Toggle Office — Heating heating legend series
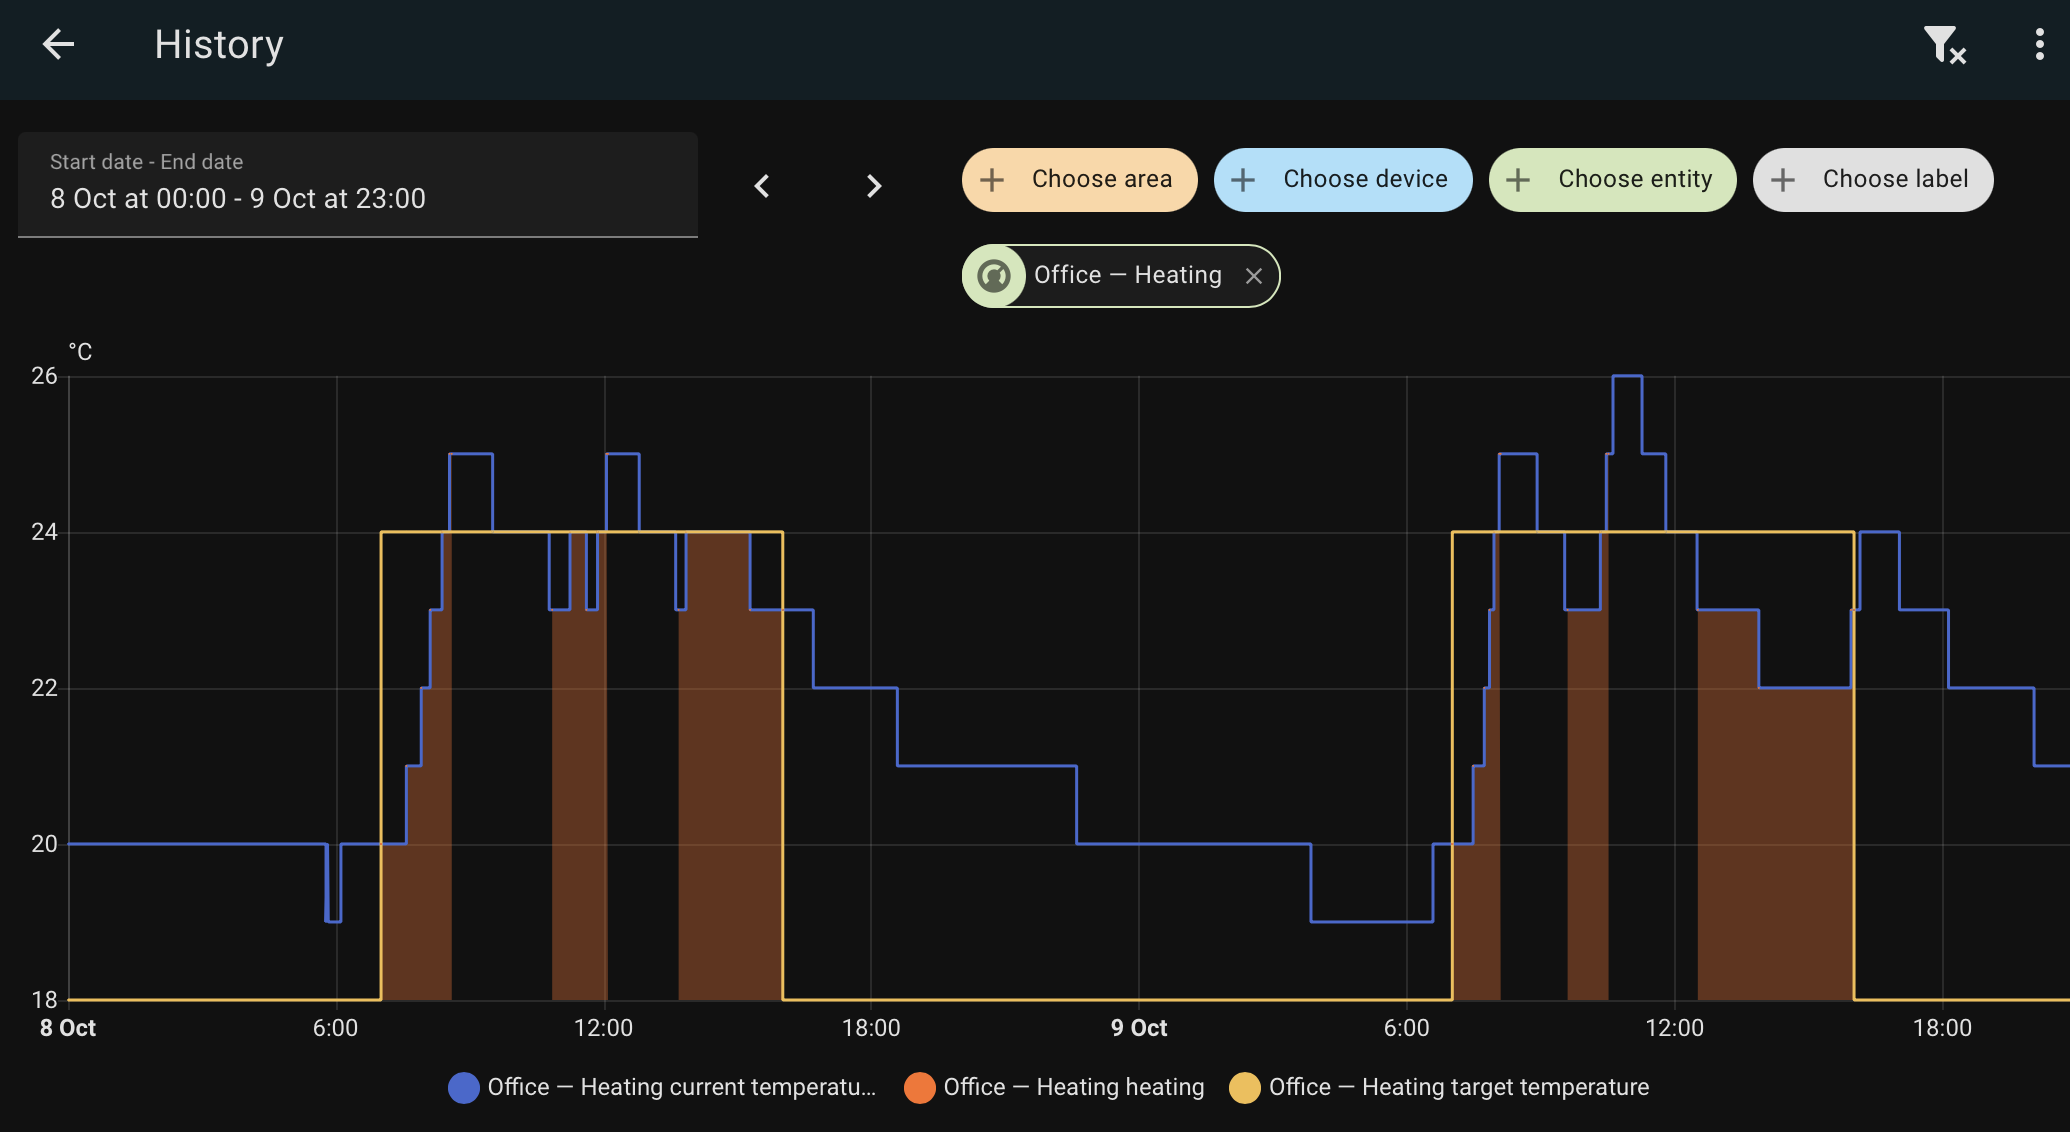Image resolution: width=2070 pixels, height=1132 pixels. 1073,1087
